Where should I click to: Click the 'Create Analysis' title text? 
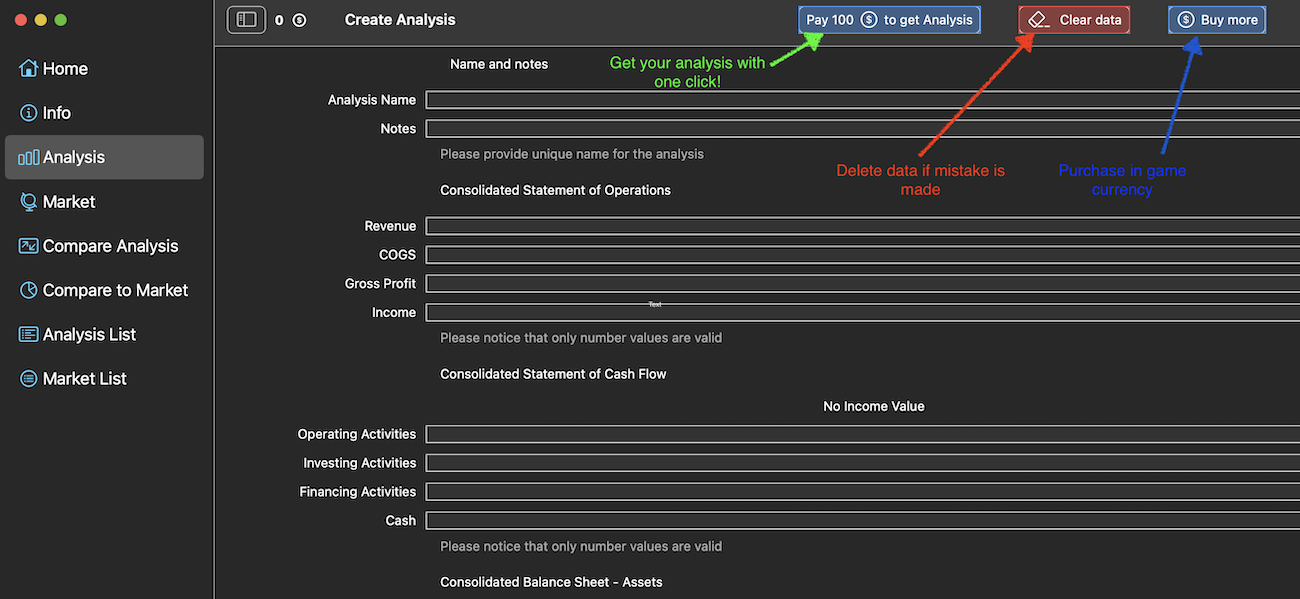400,20
